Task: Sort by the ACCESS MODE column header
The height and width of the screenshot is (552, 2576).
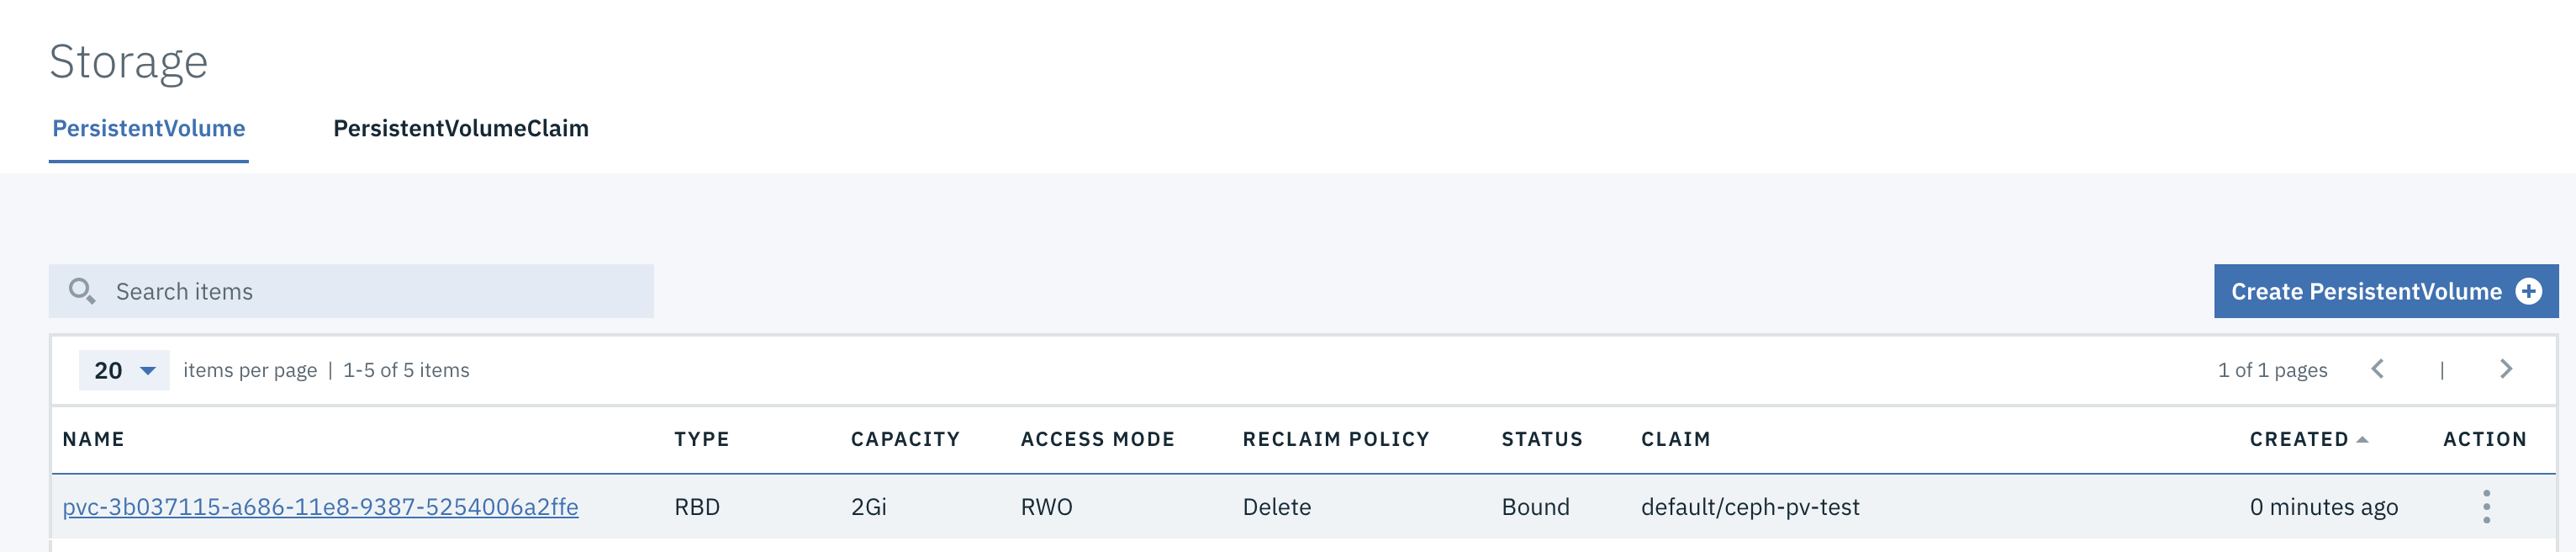Action: pos(1098,439)
